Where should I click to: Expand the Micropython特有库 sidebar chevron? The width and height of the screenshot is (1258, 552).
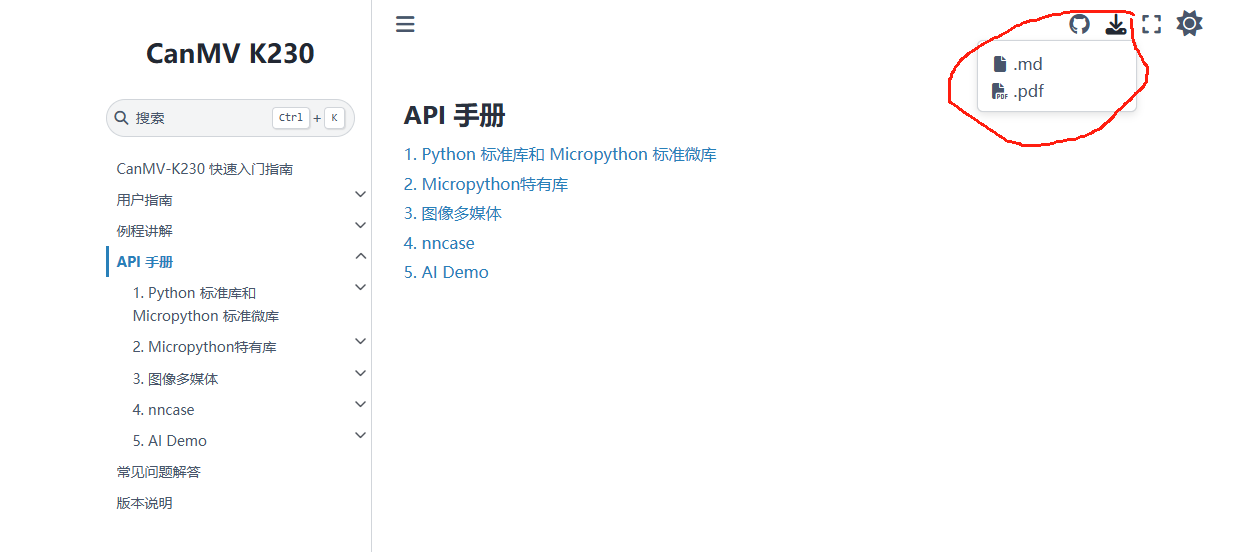pos(360,342)
